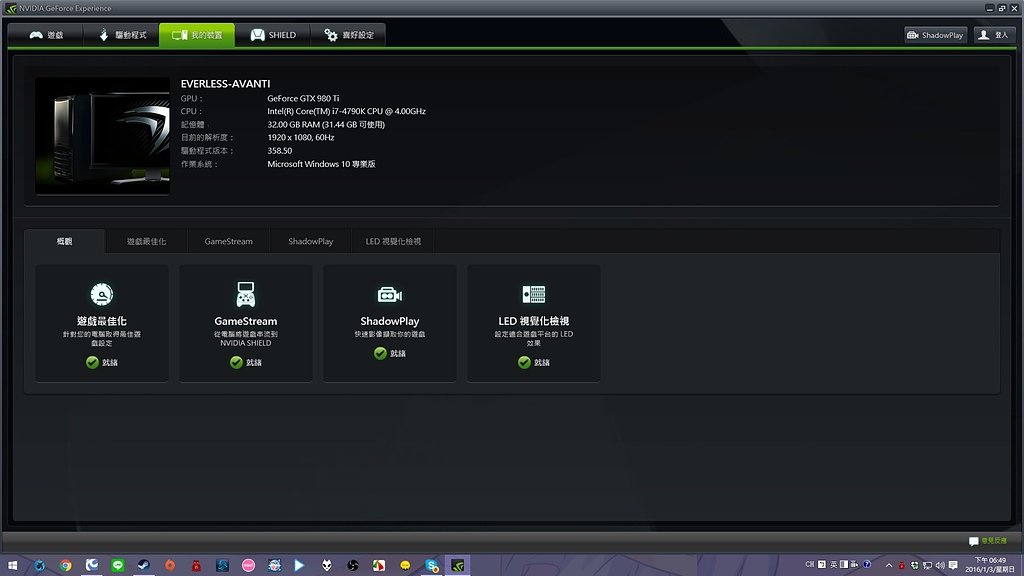The image size is (1024, 576).
Task: Open Skype from the taskbar
Action: point(431,566)
